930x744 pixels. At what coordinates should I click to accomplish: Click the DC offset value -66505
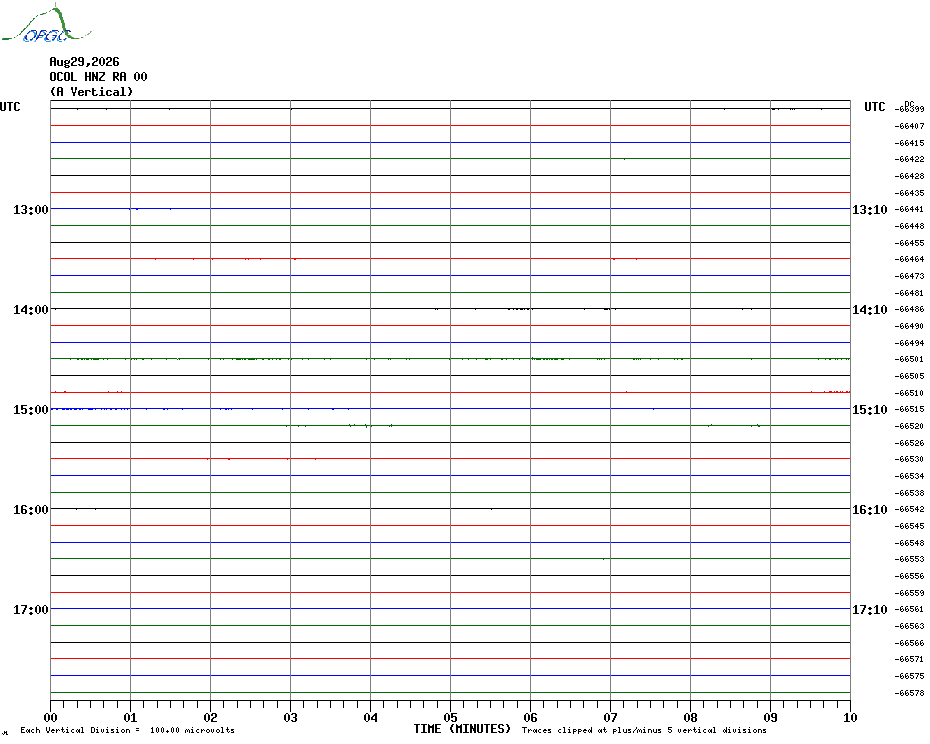pos(909,376)
